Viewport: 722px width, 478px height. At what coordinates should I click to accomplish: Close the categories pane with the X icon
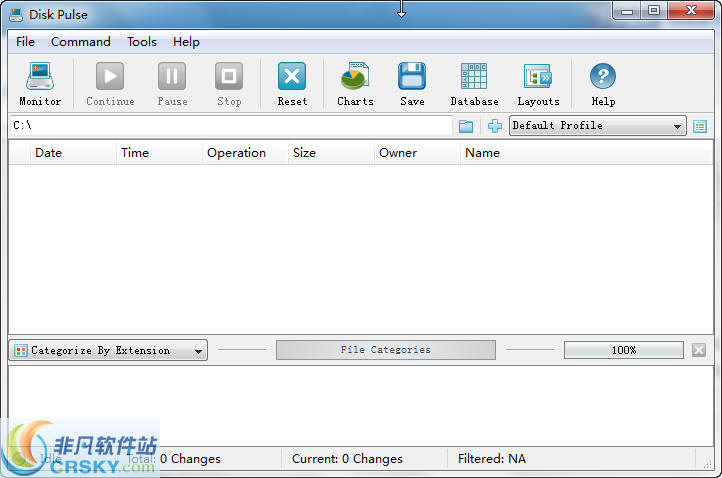click(x=699, y=350)
